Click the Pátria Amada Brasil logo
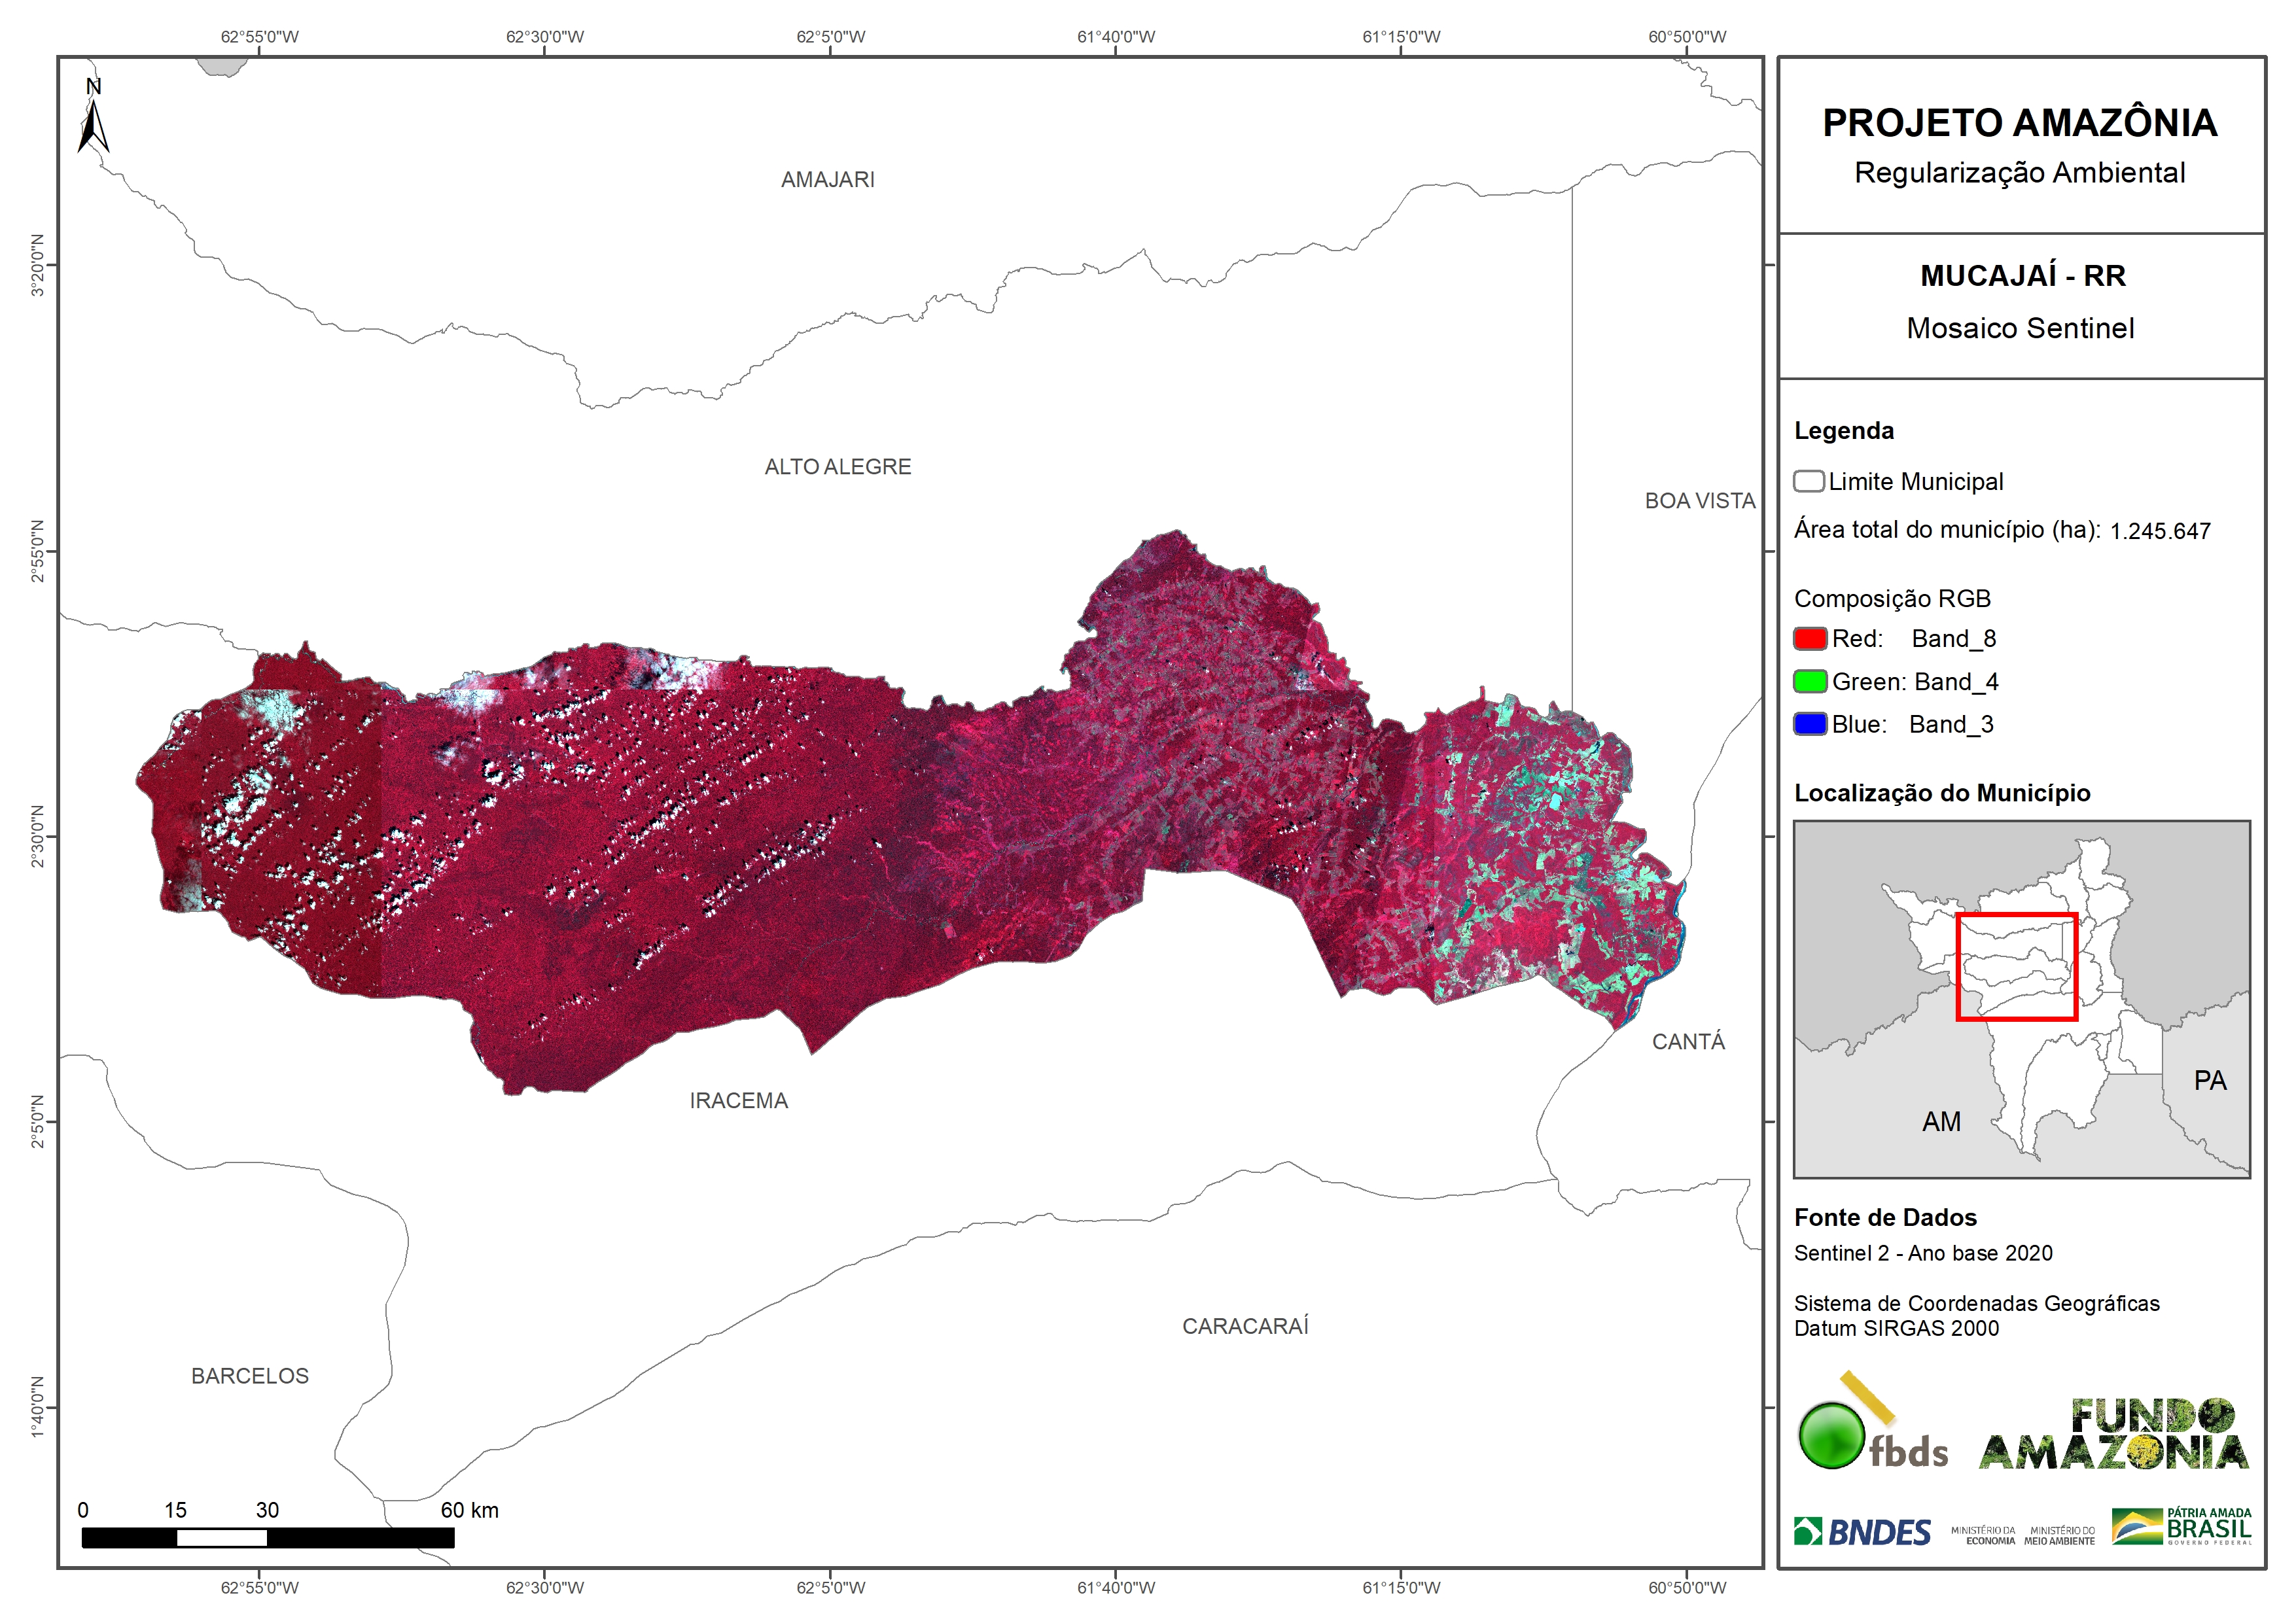The height and width of the screenshot is (1623, 2296). 2182,1527
